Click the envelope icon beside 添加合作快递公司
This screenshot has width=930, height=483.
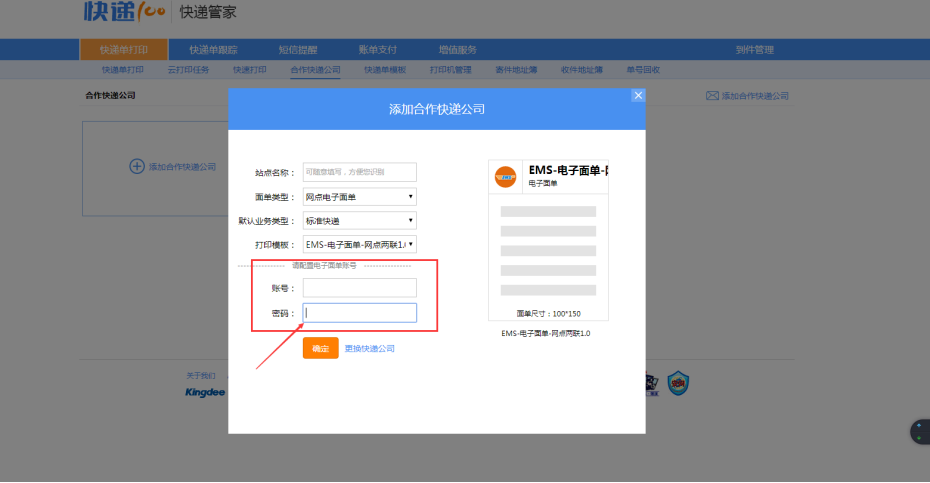pos(712,96)
